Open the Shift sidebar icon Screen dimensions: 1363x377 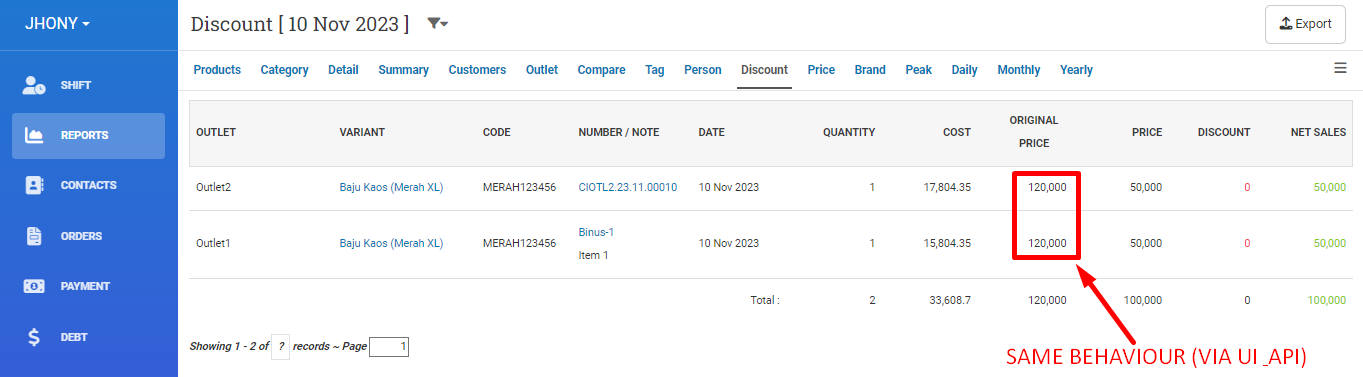tap(34, 85)
